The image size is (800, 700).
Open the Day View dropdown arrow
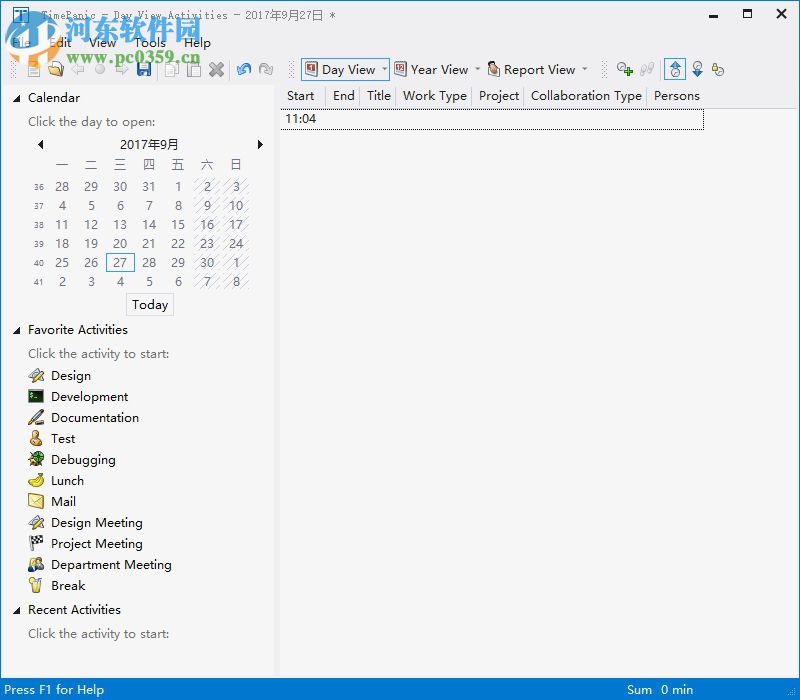click(384, 69)
